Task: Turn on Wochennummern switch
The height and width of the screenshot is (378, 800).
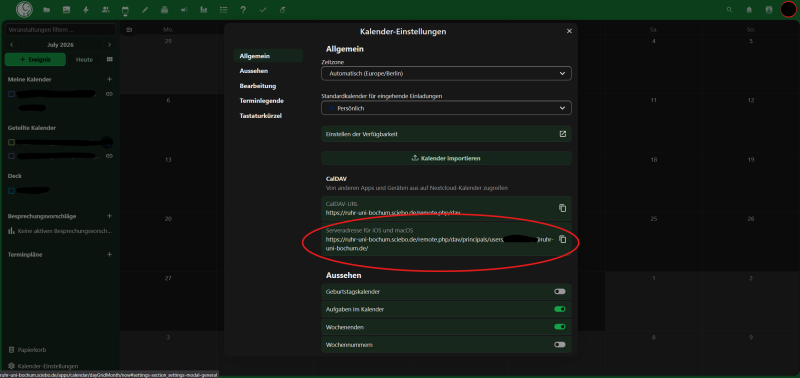Action: 560,345
